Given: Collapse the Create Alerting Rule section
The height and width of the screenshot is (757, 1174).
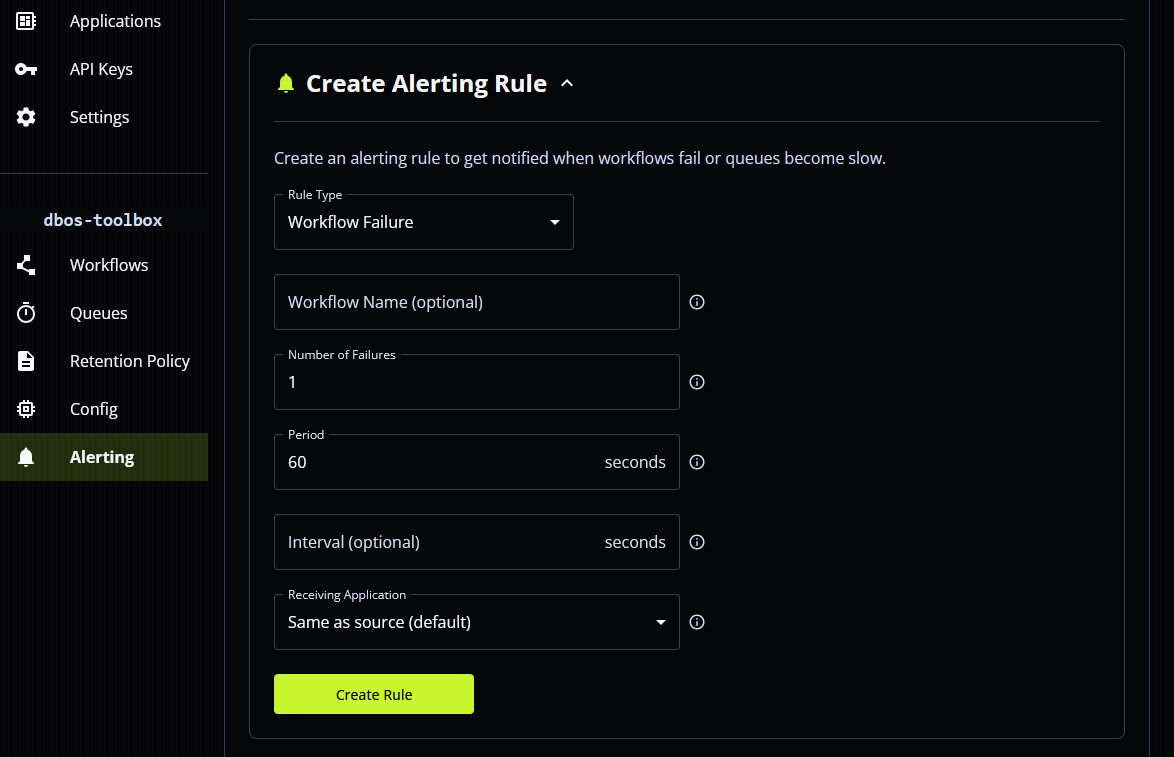Looking at the screenshot, I should (567, 84).
